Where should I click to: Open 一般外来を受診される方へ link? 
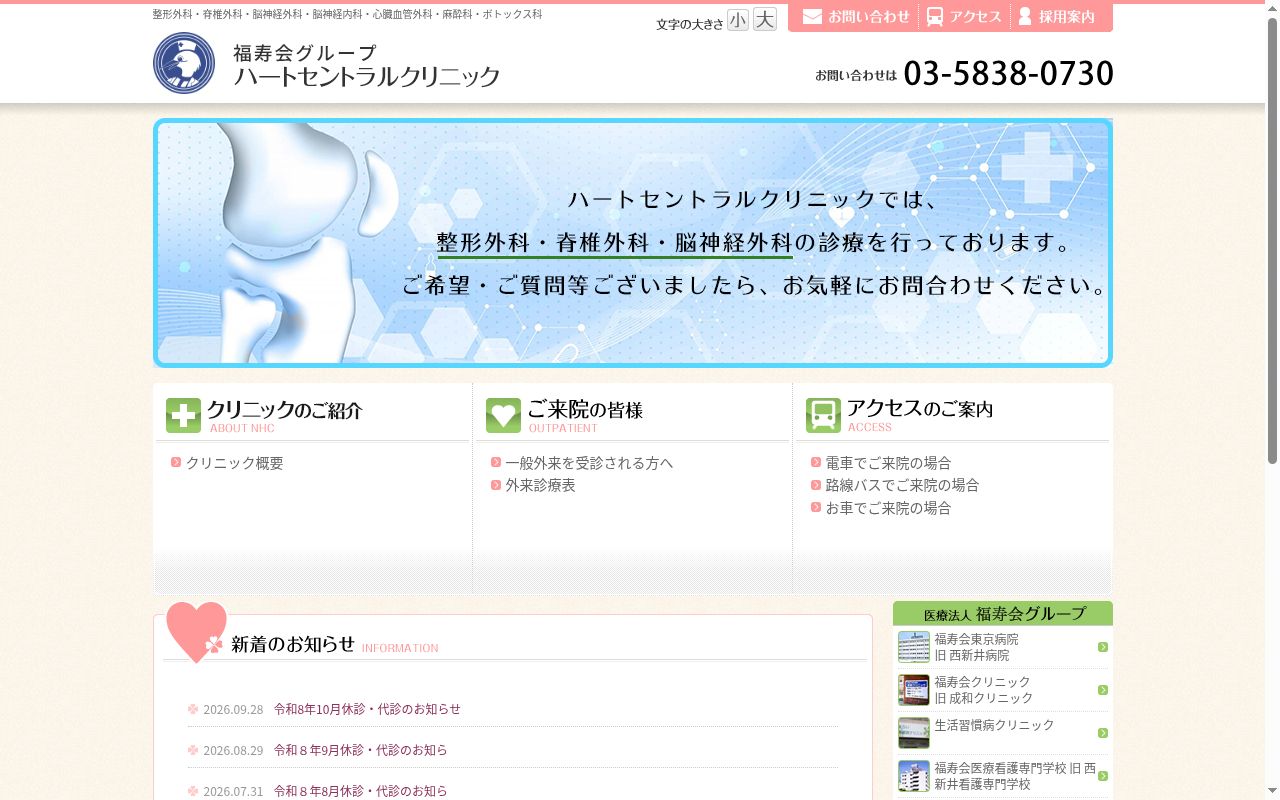(x=589, y=463)
